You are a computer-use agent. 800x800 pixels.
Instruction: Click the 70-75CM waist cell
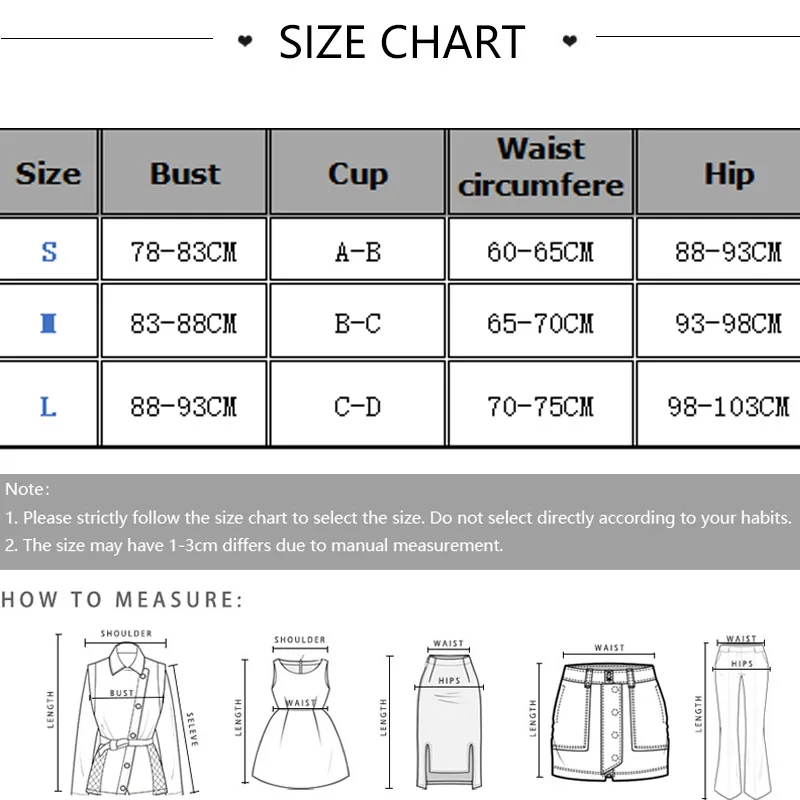point(540,407)
